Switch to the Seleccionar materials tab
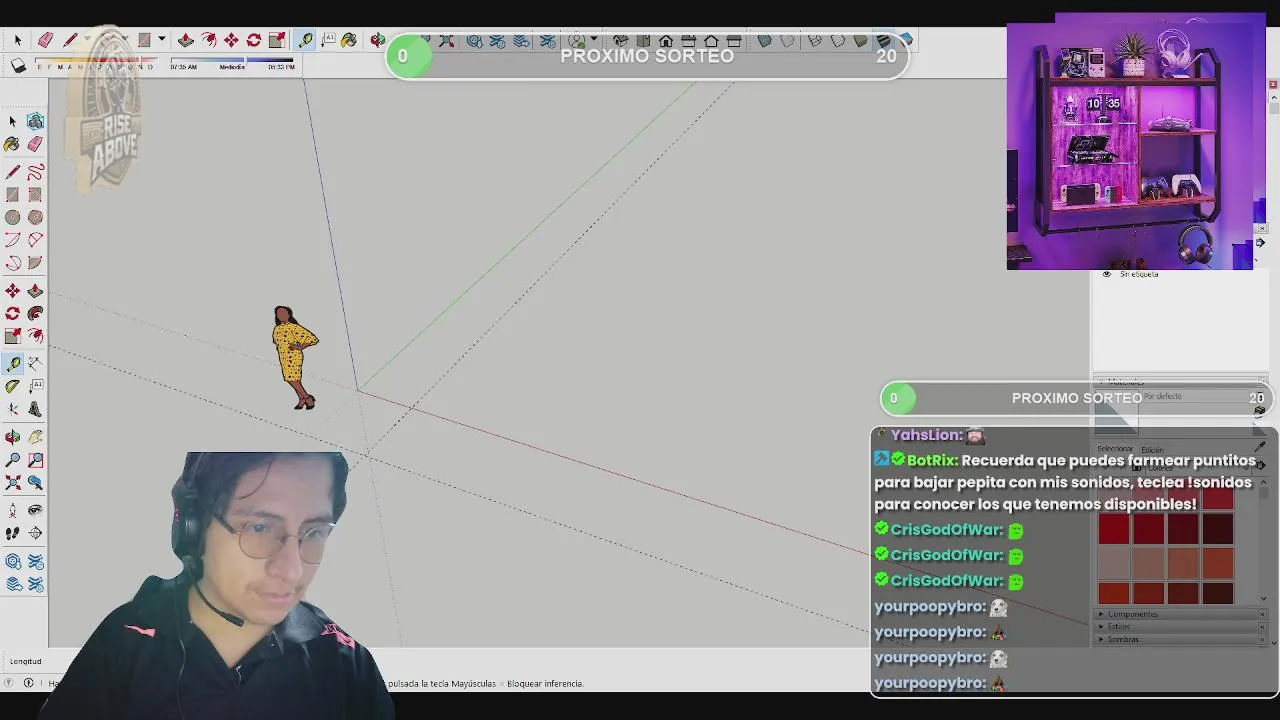1280x720 pixels. 1115,450
